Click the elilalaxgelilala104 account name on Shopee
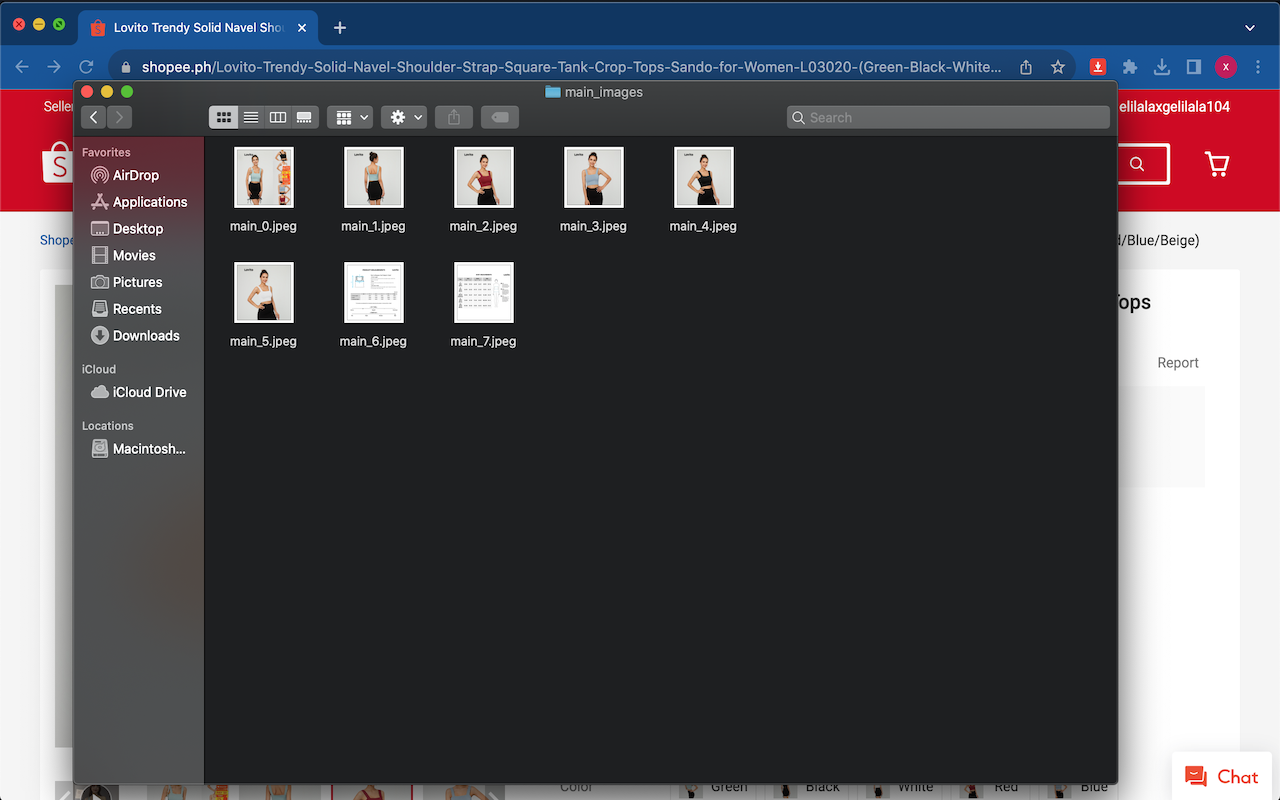 (x=1174, y=107)
